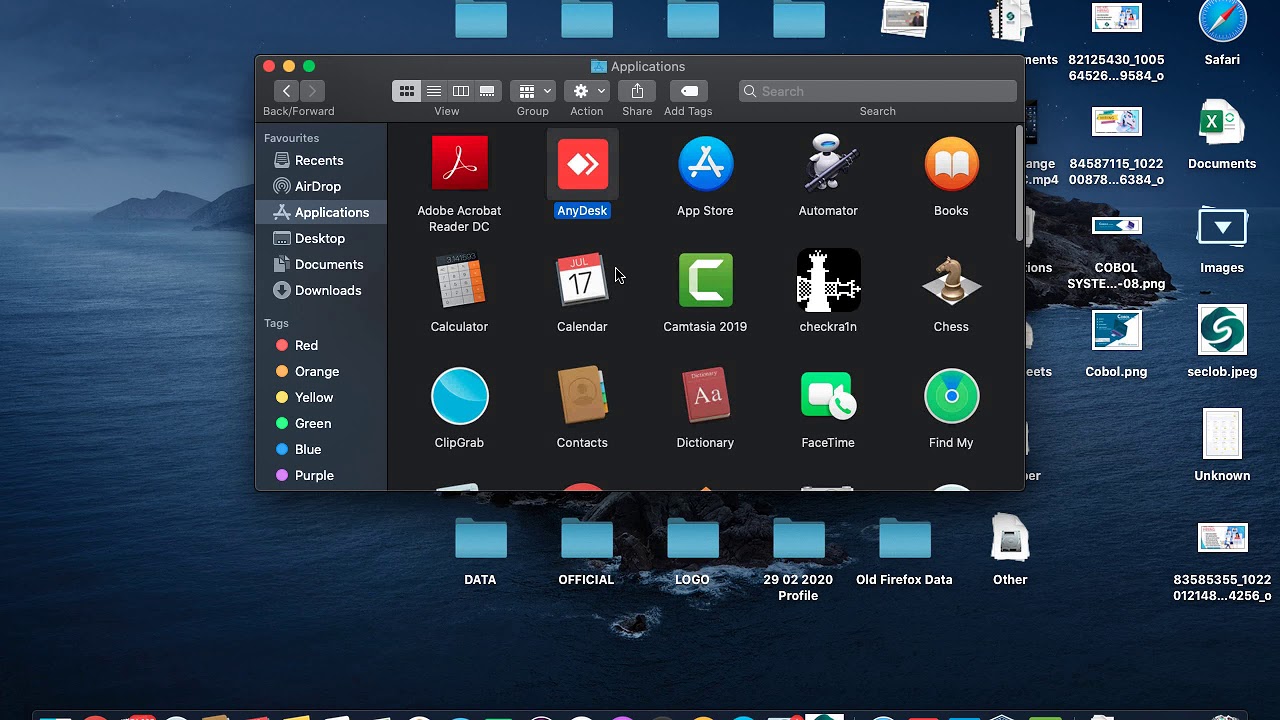Open AirDrop in Finder sidebar
1280x720 pixels.
321,186
